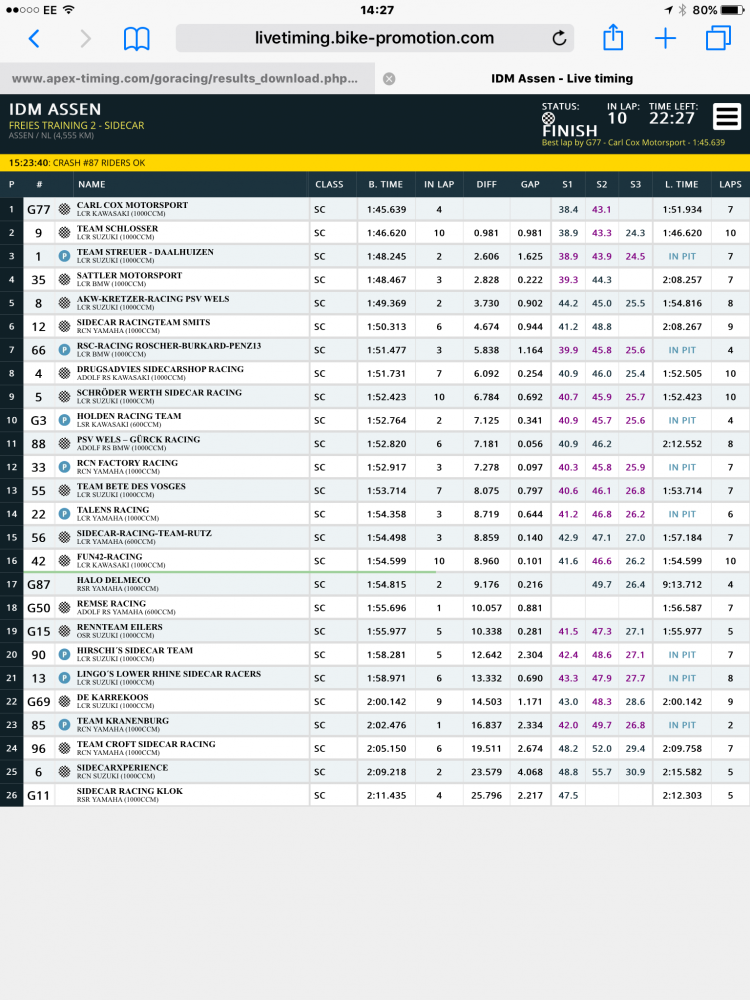Tap the L. TIME column header
Image resolution: width=750 pixels, height=1000 pixels.
pyautogui.click(x=682, y=184)
